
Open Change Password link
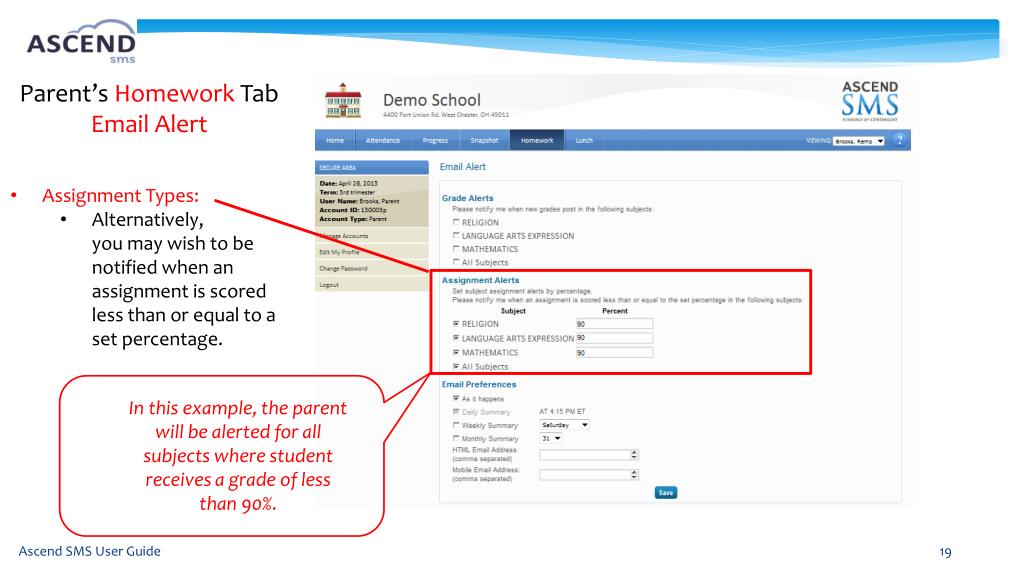click(x=343, y=268)
